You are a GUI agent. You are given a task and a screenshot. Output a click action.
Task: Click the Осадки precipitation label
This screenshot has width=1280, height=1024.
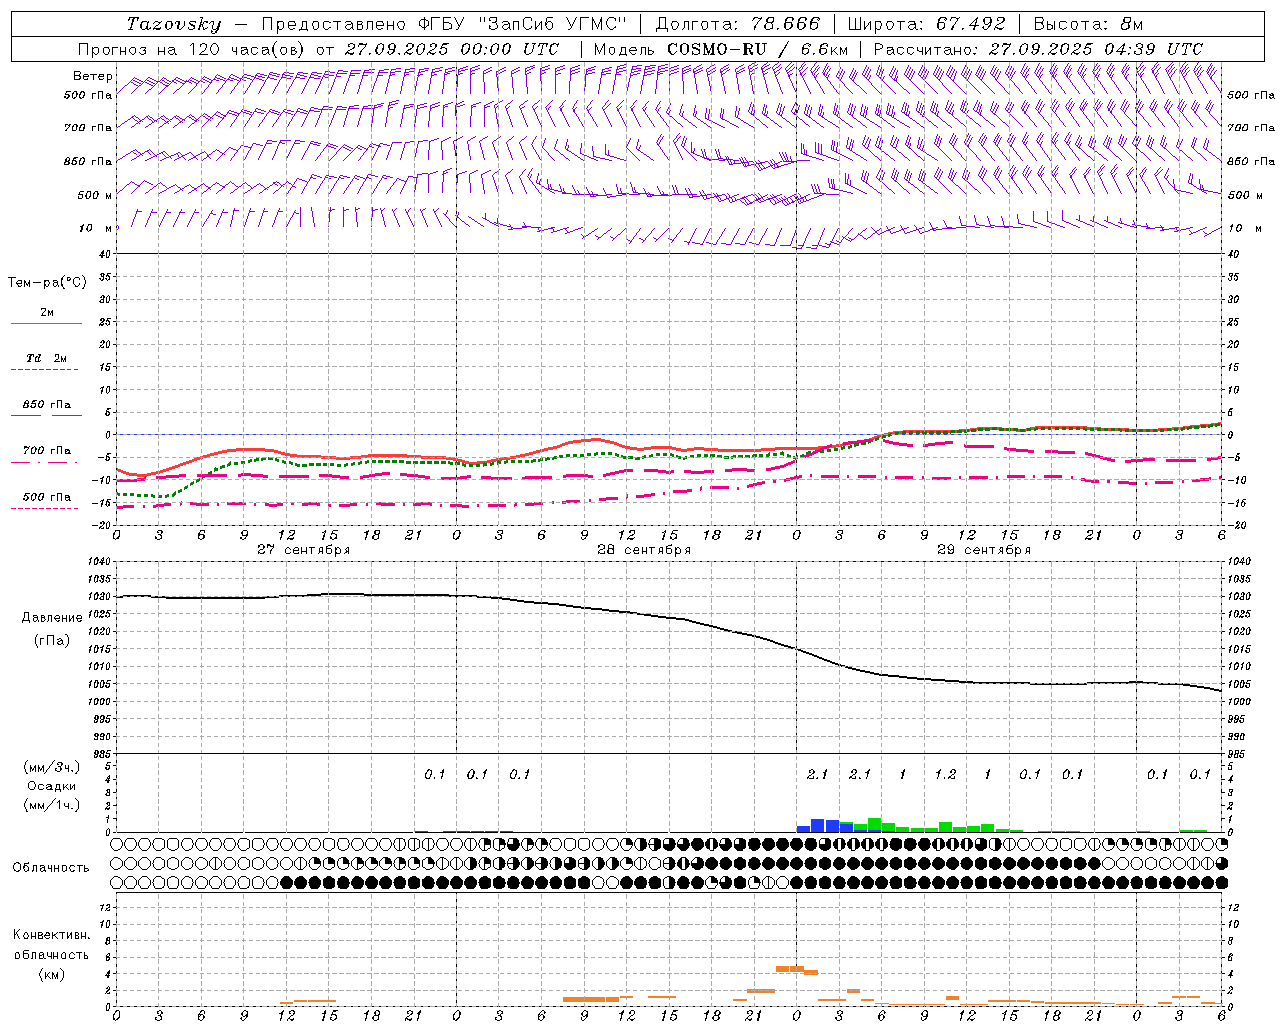click(52, 786)
